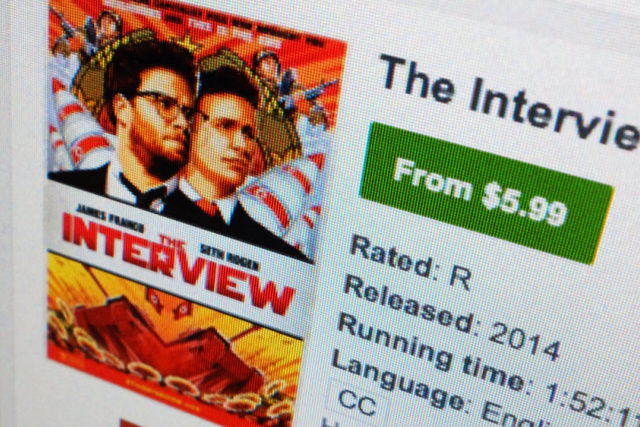Click the English language value

(x=512, y=415)
